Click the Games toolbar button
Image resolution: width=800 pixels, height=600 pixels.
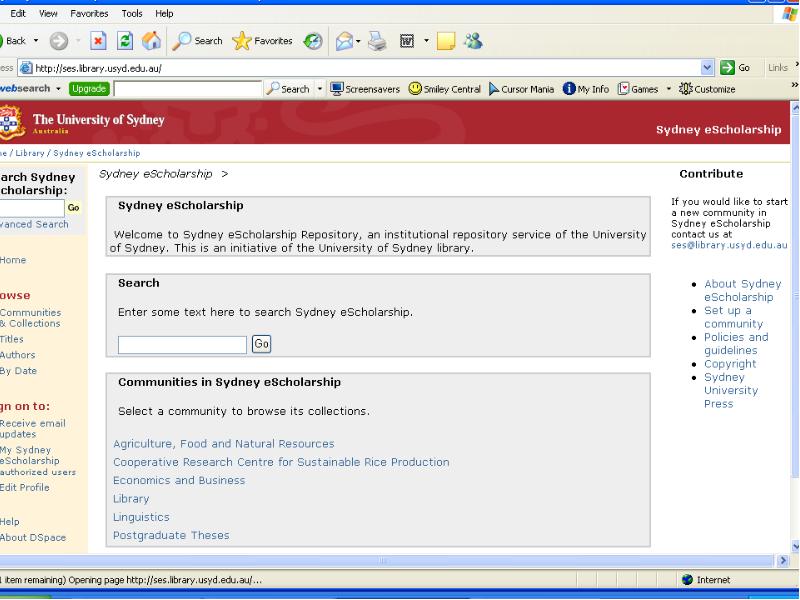point(638,89)
